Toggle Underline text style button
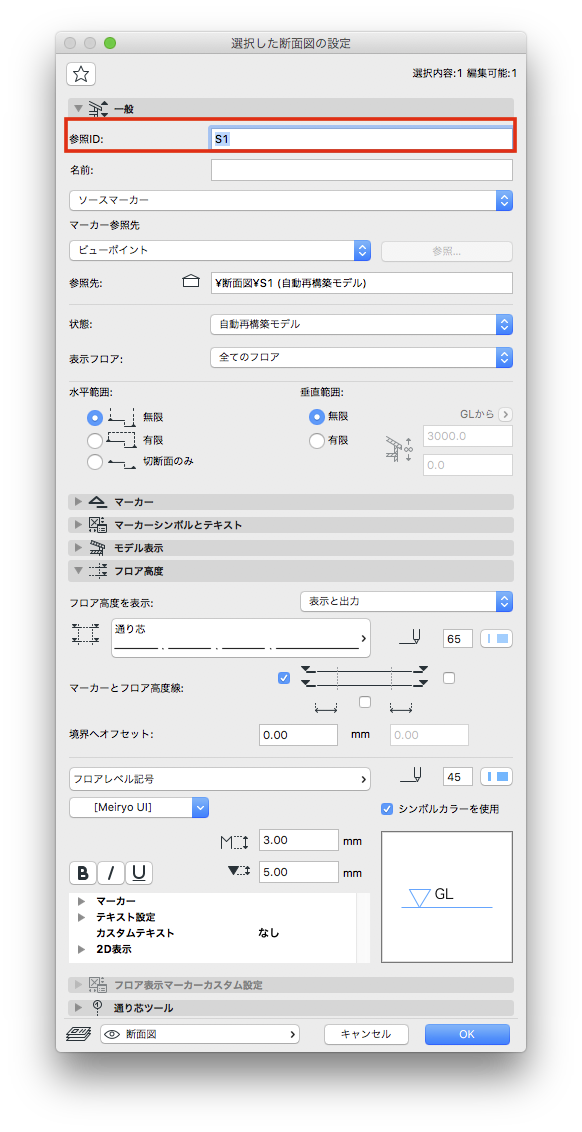 coord(139,873)
